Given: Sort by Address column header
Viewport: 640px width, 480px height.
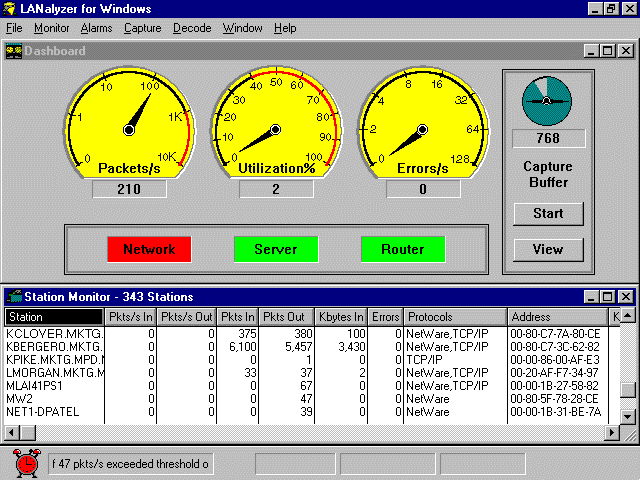Looking at the screenshot, I should 558,317.
